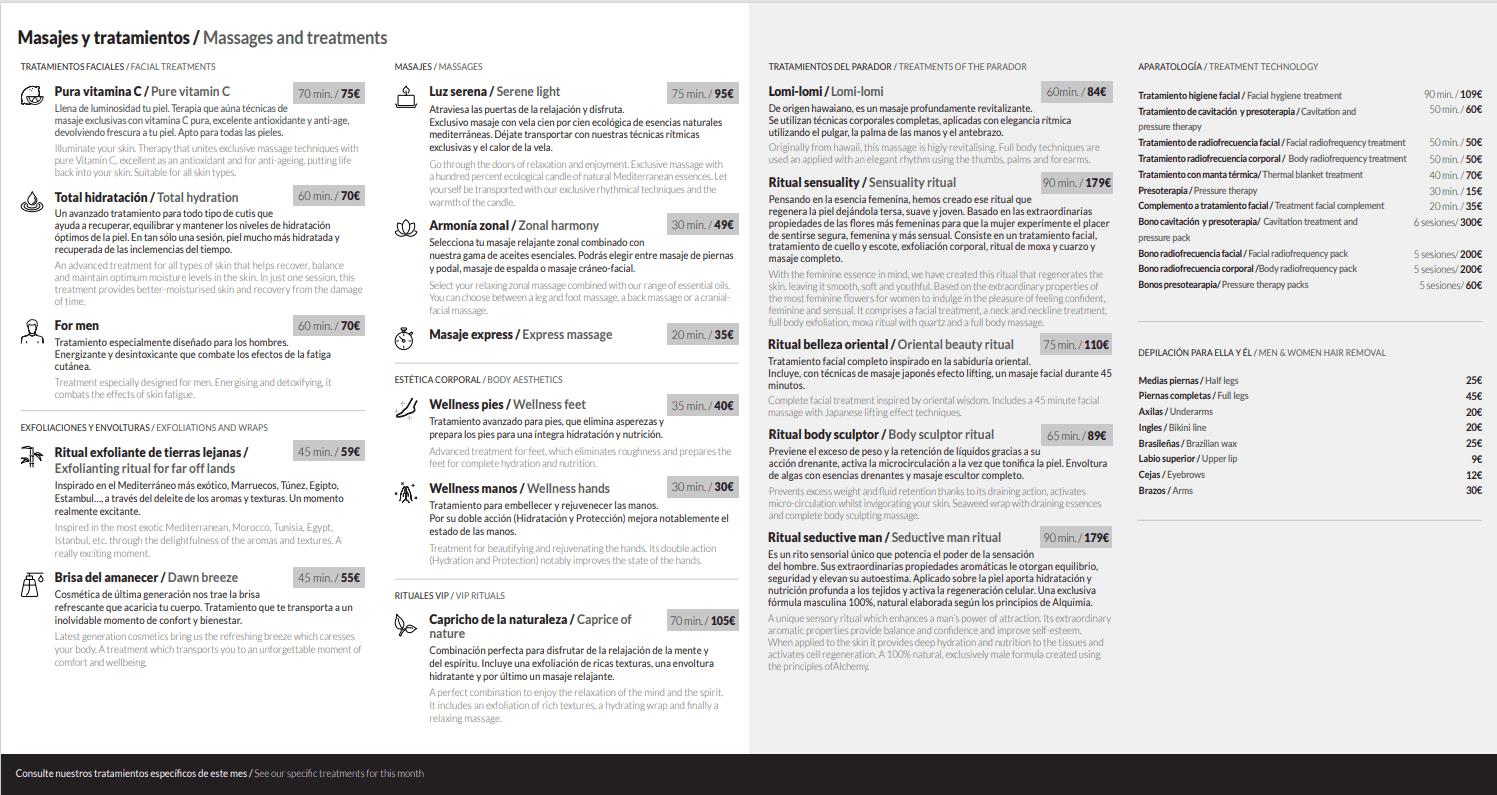Click the 'Ingles / Bikini line' row
This screenshot has height=795, width=1497.
pyautogui.click(x=1310, y=428)
